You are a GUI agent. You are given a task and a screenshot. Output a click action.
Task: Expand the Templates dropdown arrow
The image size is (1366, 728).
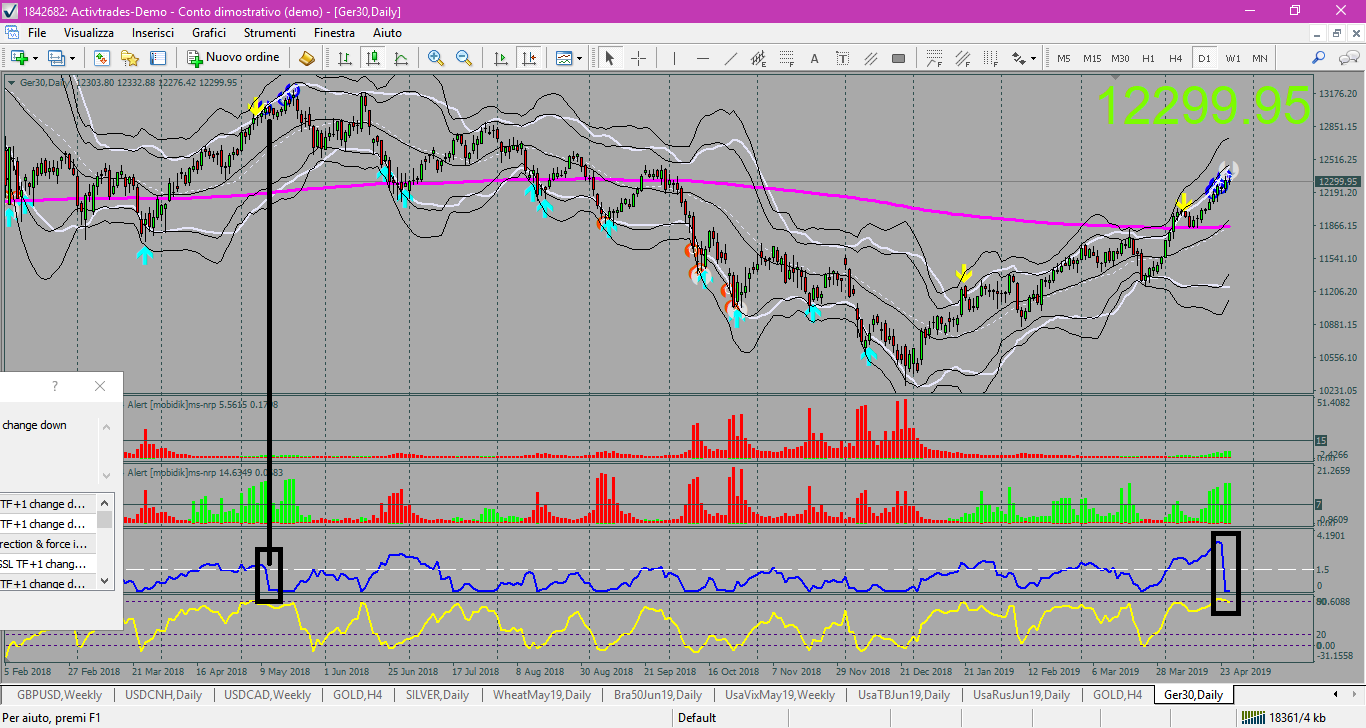(x=580, y=58)
